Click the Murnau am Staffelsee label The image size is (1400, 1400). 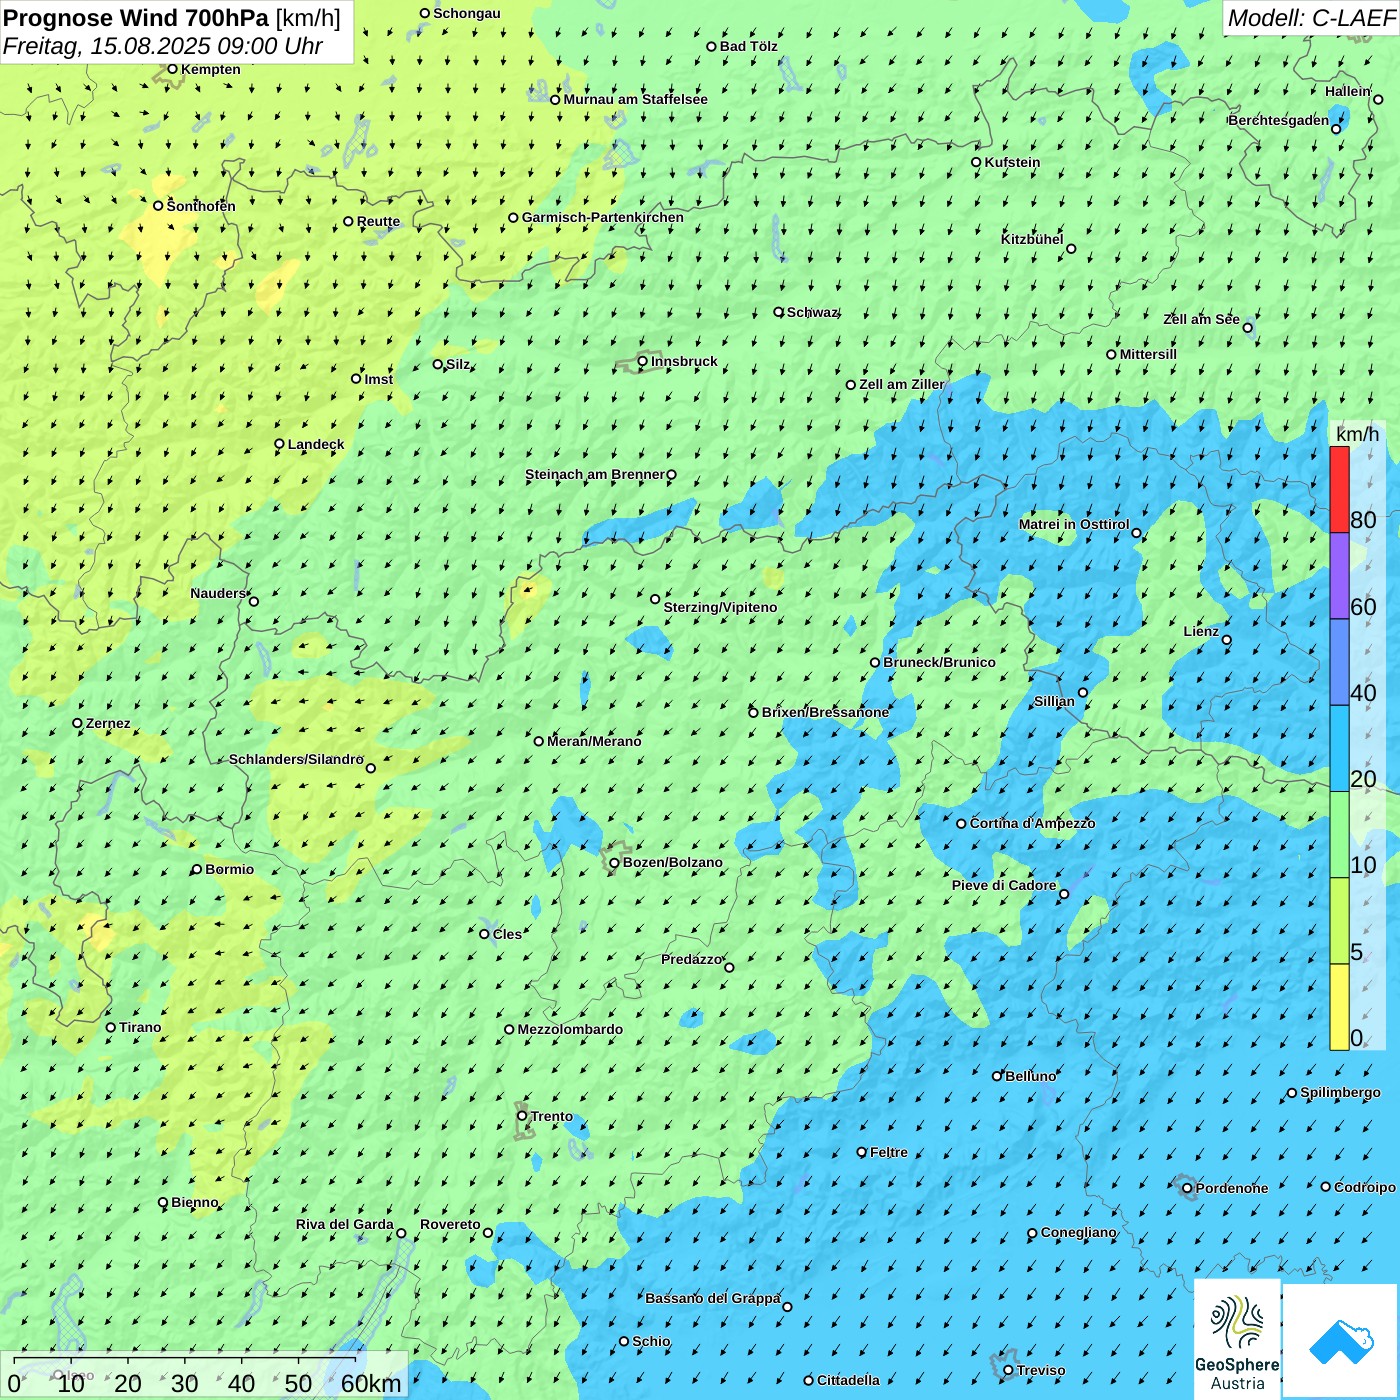pyautogui.click(x=635, y=99)
